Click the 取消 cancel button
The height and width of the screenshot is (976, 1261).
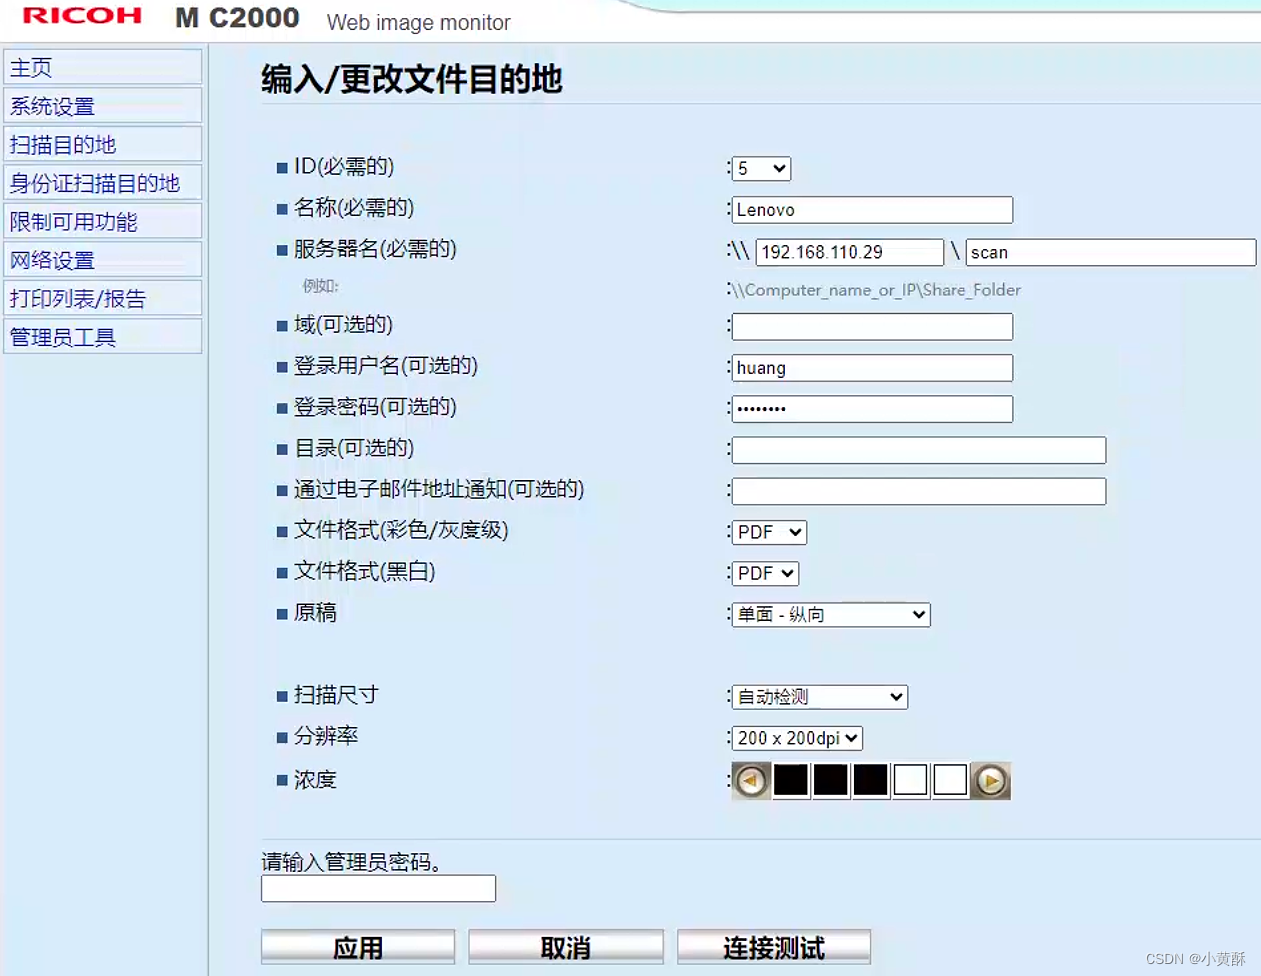[x=566, y=947]
